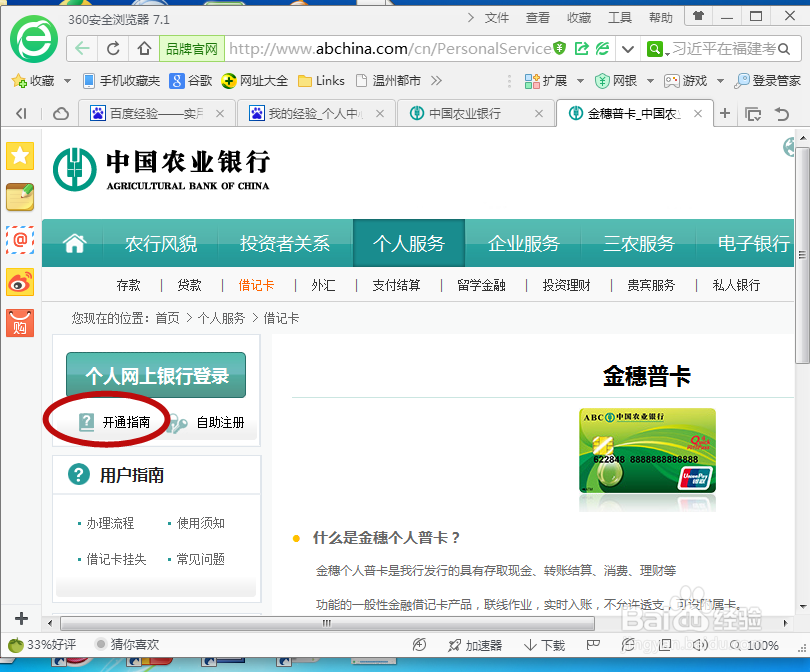The image size is (810, 672).
Task: Open the 登录管家 toolbar button
Action: click(768, 81)
